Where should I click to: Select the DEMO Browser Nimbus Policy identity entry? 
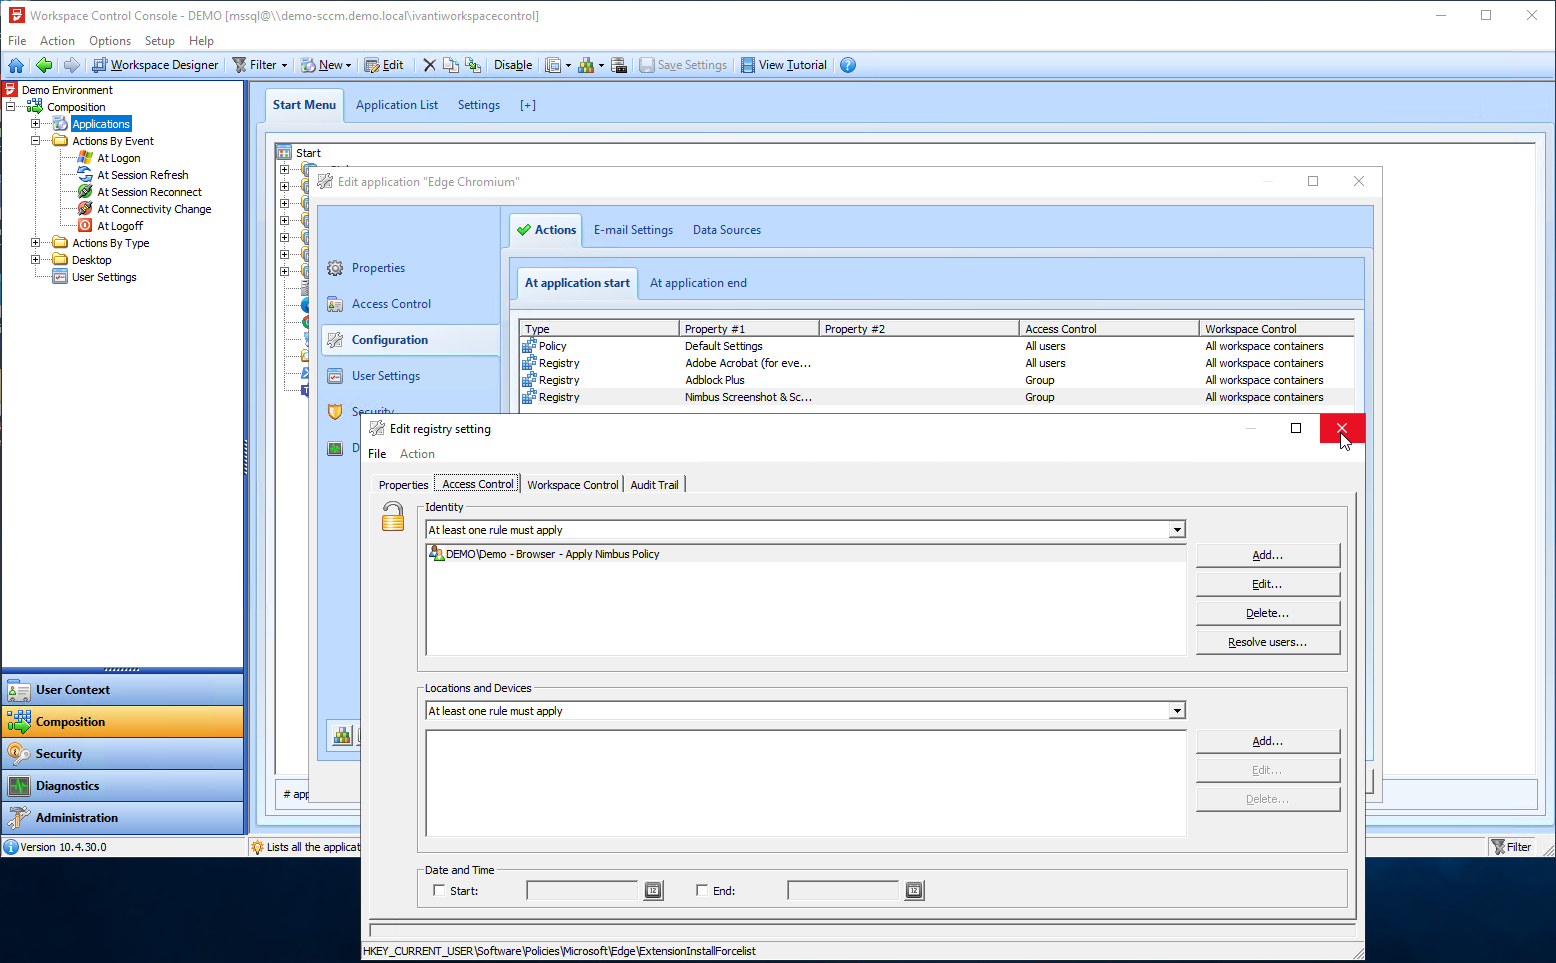click(x=552, y=554)
